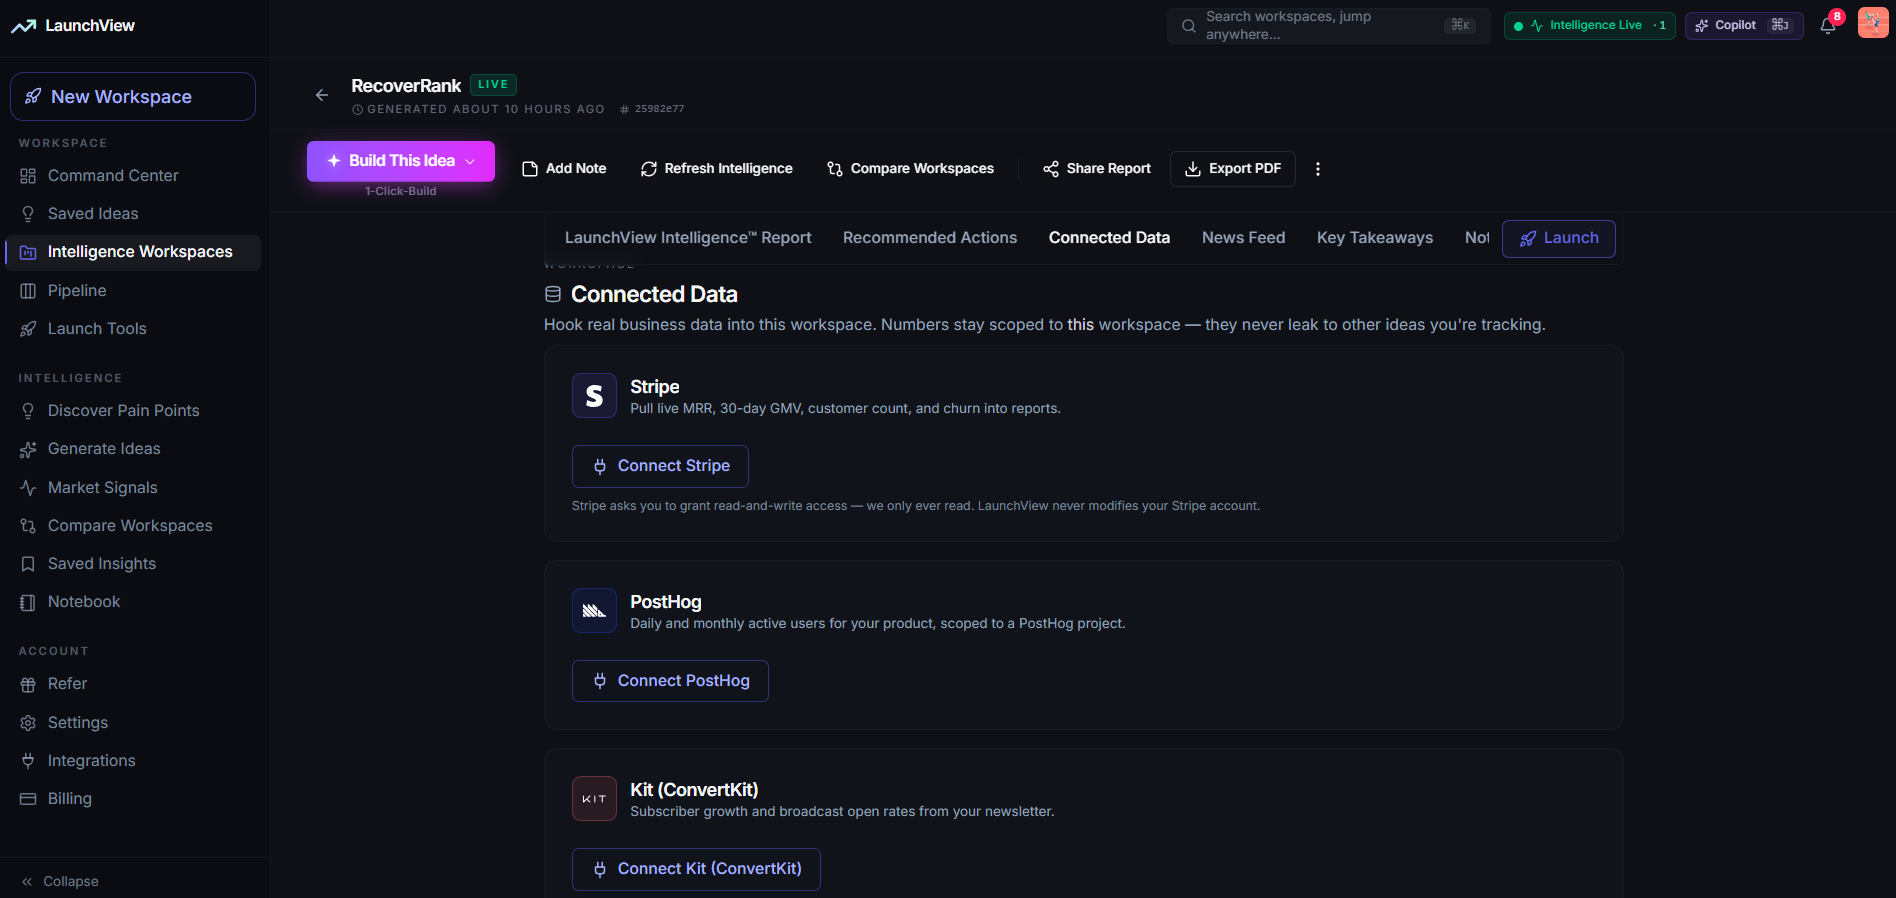Switch to Key Takeaways tab
This screenshot has height=898, width=1896.
point(1375,238)
